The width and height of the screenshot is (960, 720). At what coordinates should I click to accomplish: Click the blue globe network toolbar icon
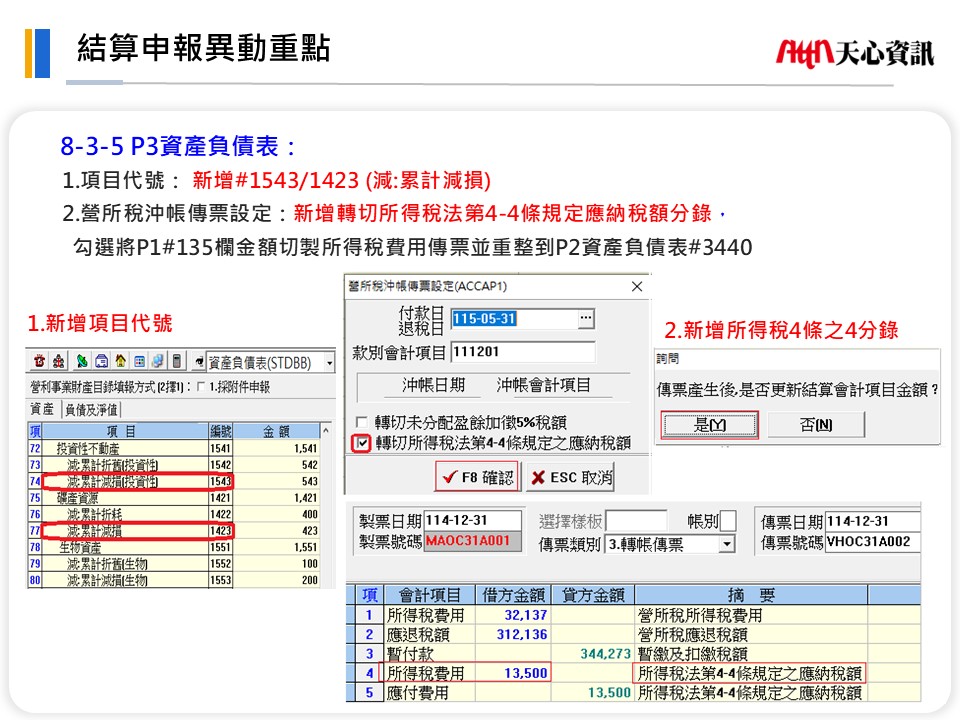[x=158, y=361]
